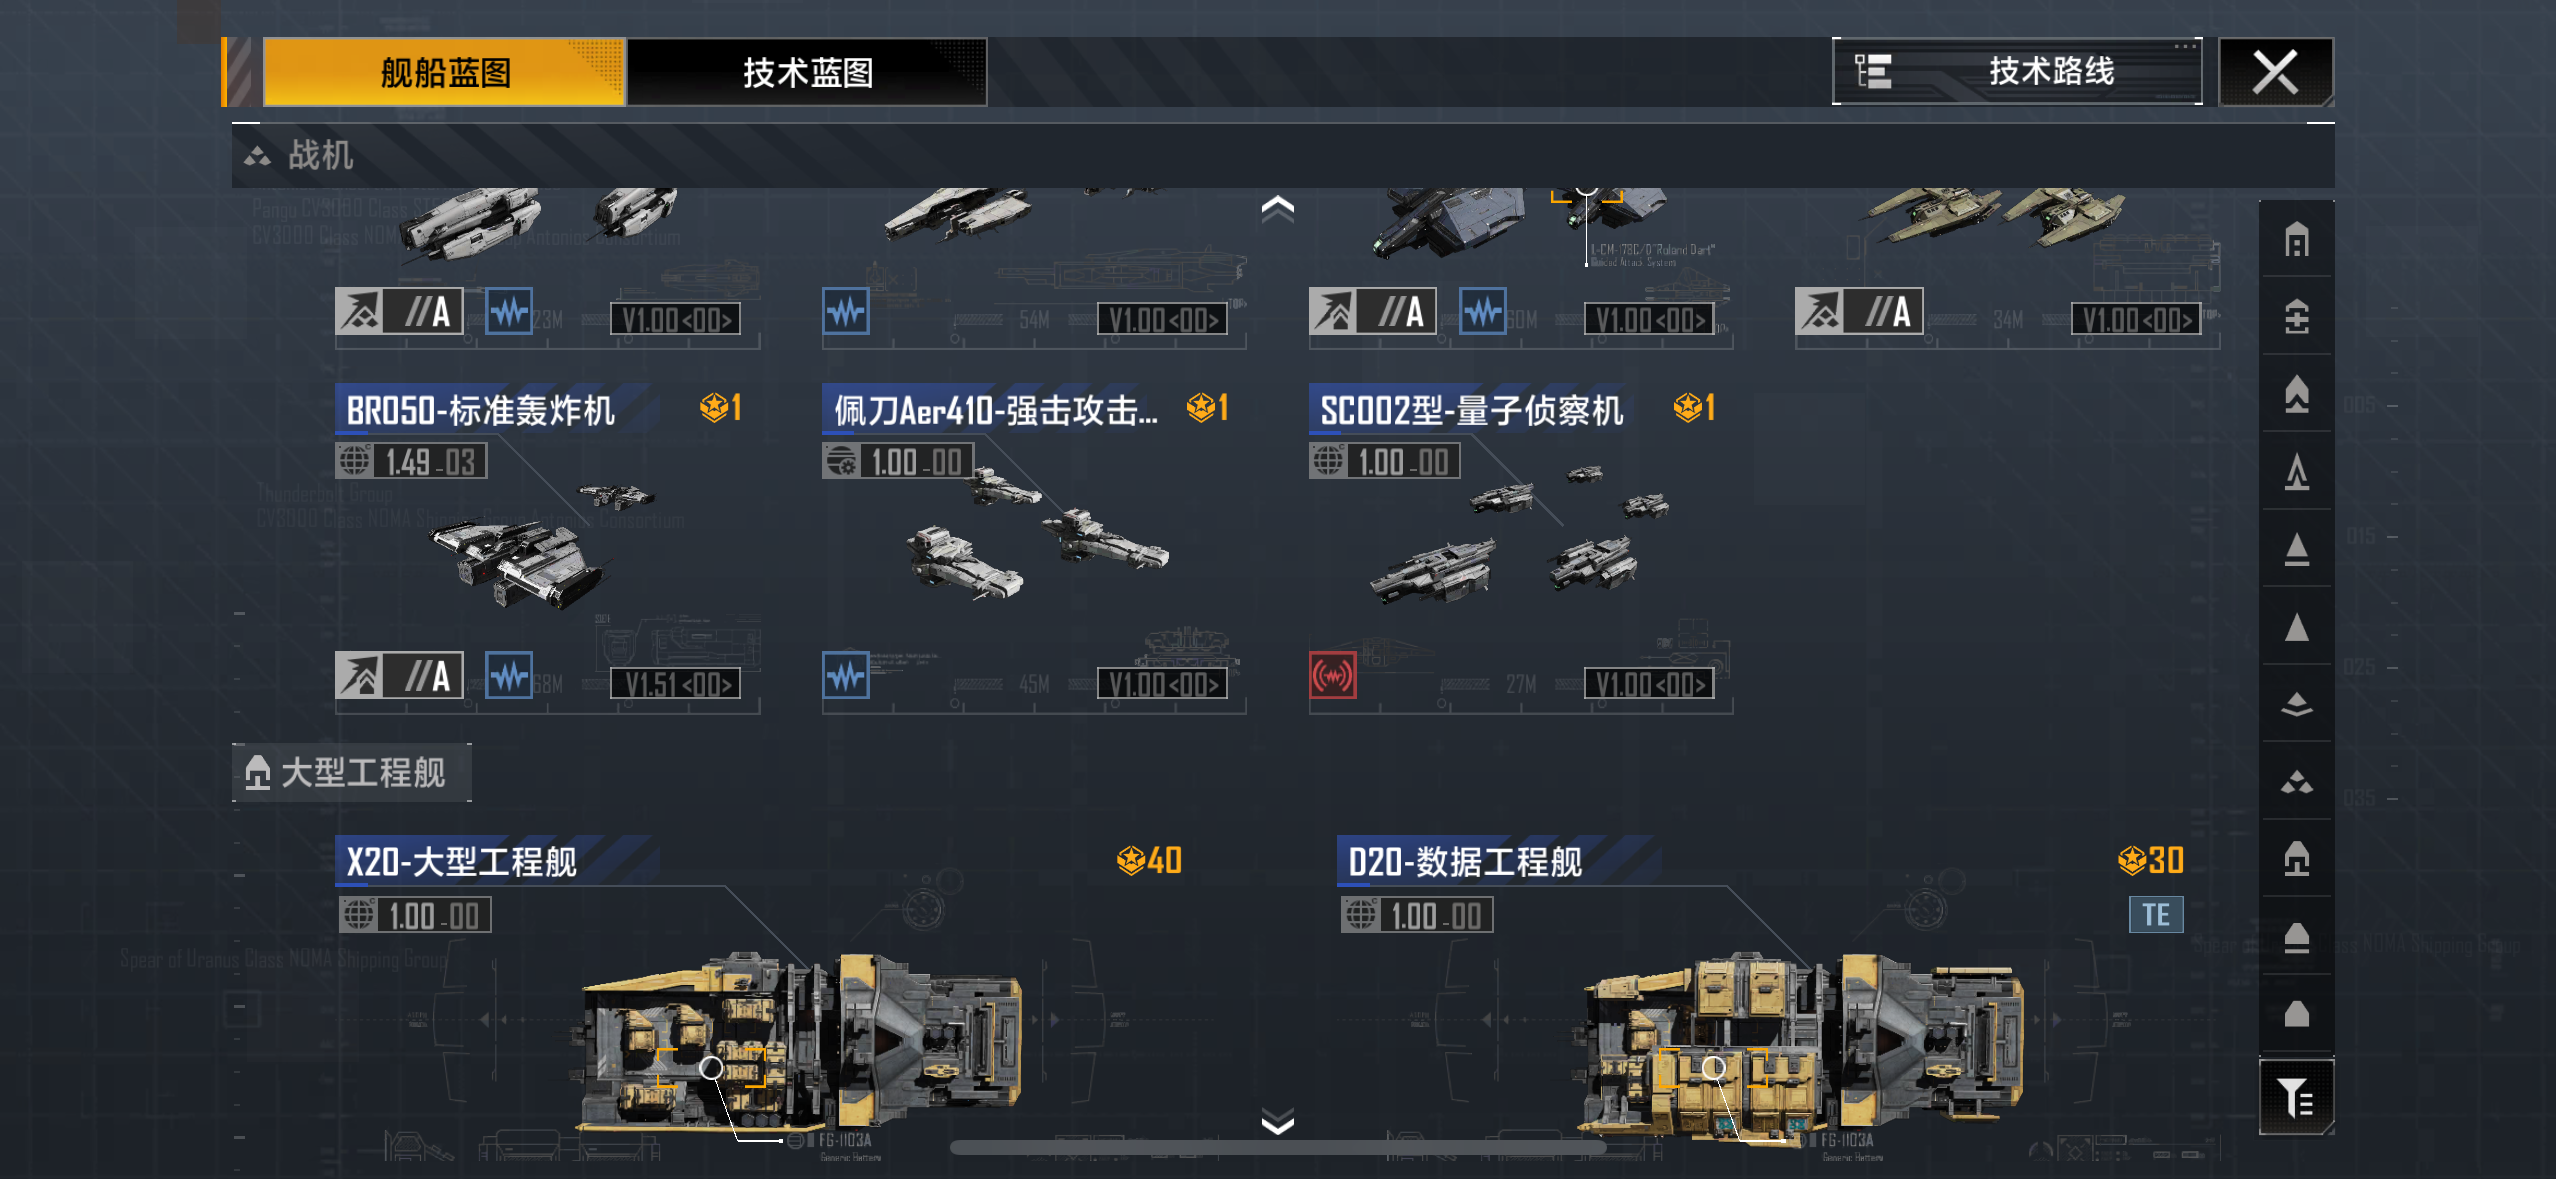Open the filter icon in the sidebar
Viewport: 2556px width, 1179px height.
pos(2296,1096)
